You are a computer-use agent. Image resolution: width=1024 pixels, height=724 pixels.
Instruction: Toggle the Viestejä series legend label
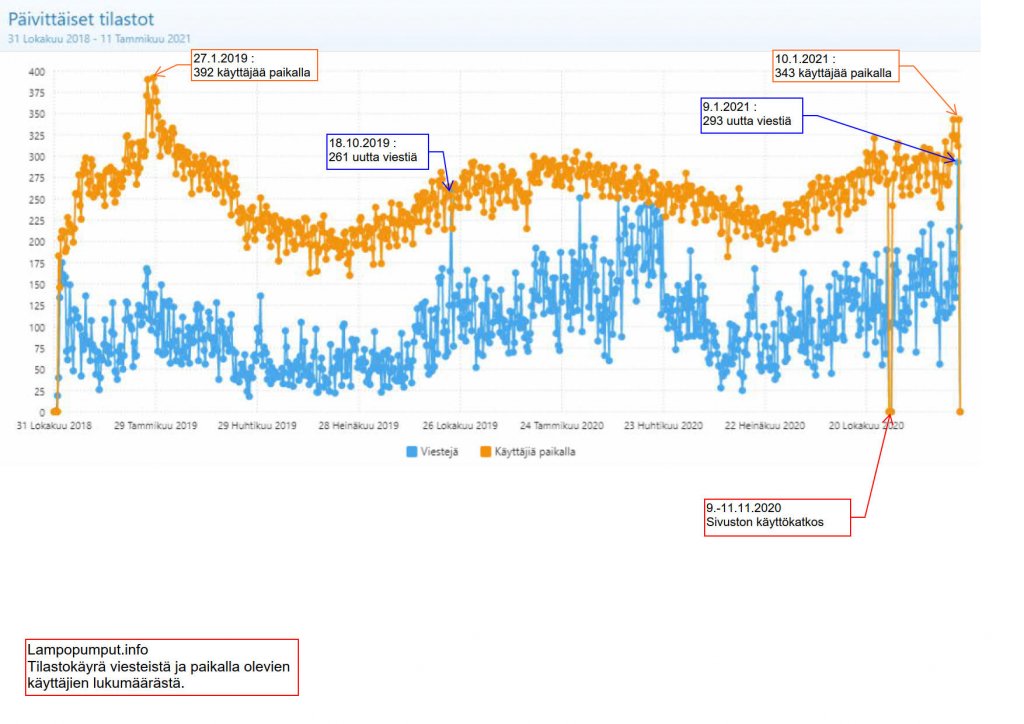[x=440, y=451]
